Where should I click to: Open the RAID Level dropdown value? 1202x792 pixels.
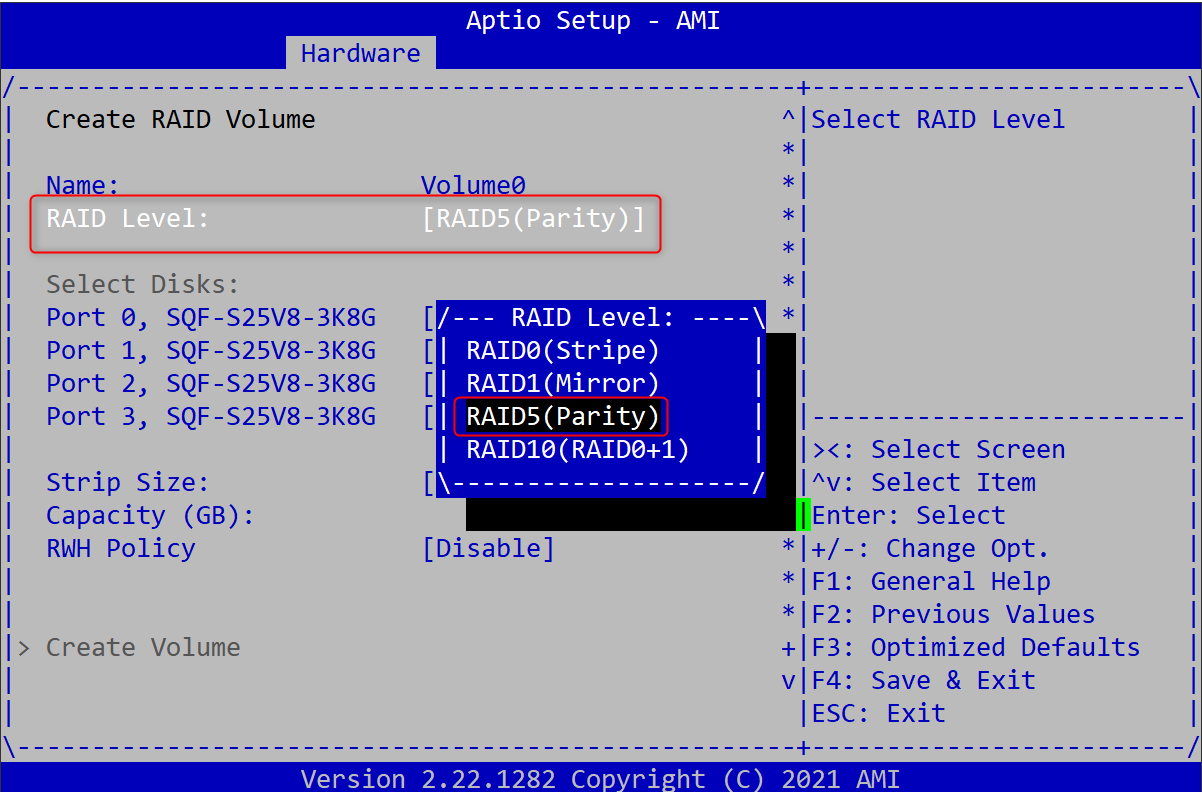pos(533,219)
